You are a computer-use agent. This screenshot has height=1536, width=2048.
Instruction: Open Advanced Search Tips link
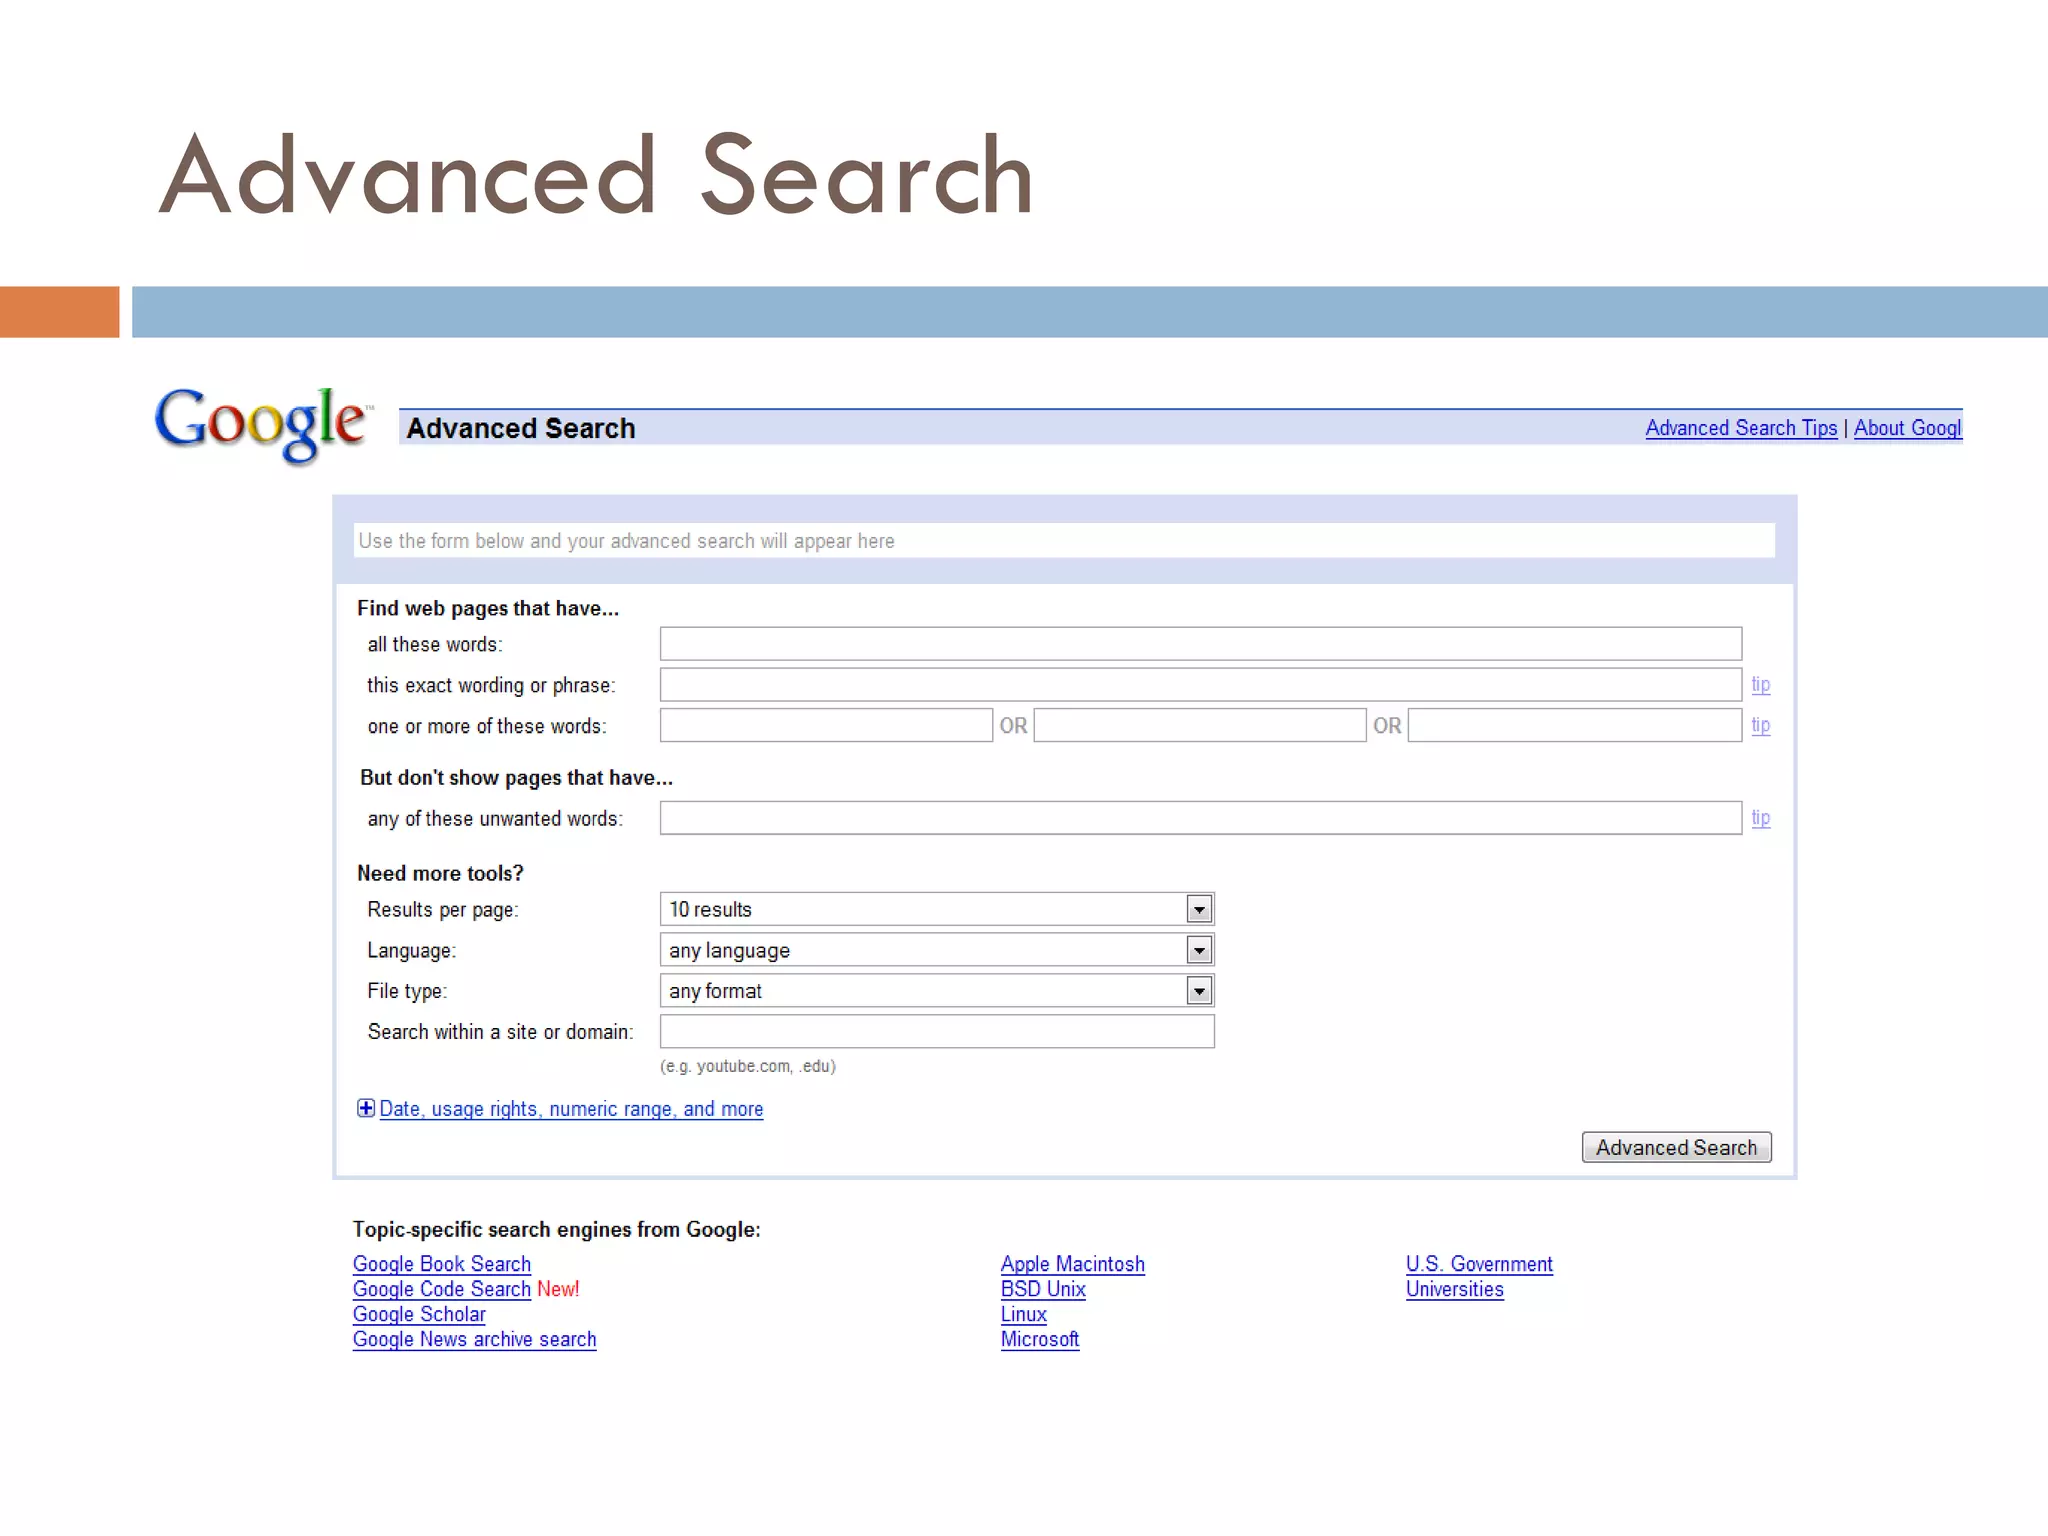[x=1741, y=428]
